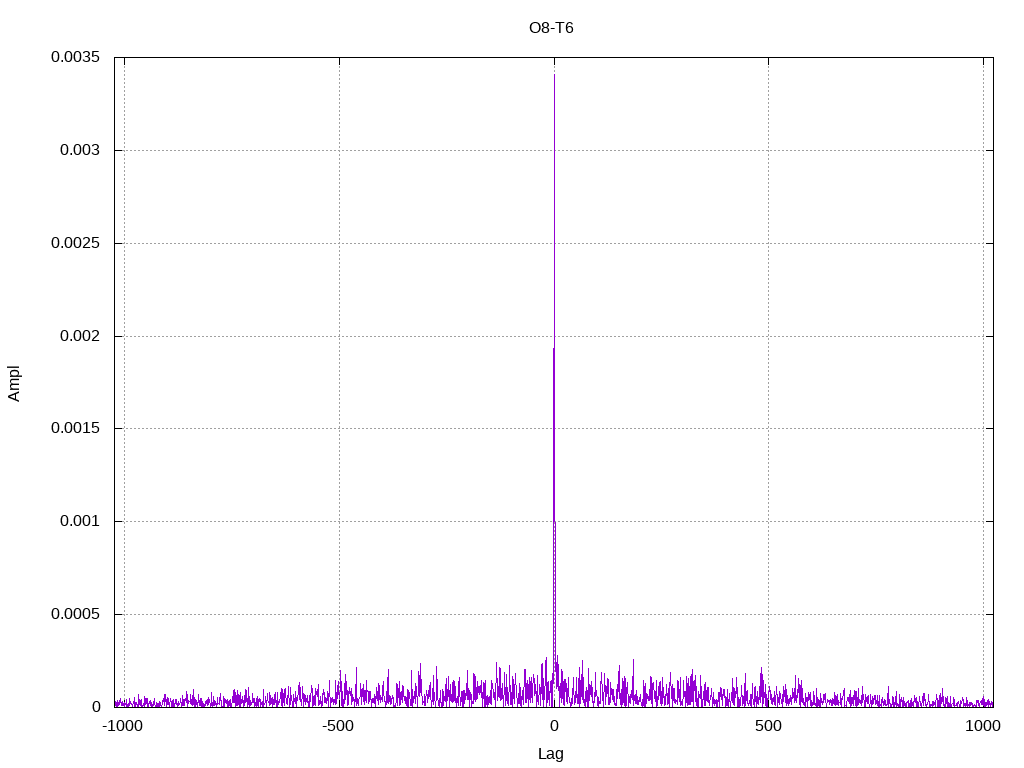Click the x-axis value 500

768,726
